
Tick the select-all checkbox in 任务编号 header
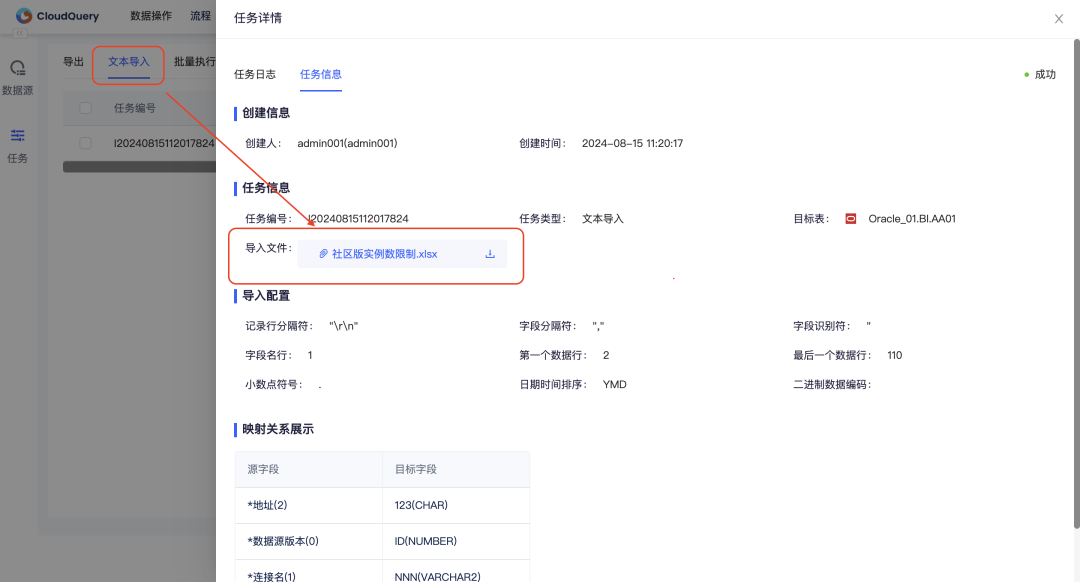click(85, 108)
